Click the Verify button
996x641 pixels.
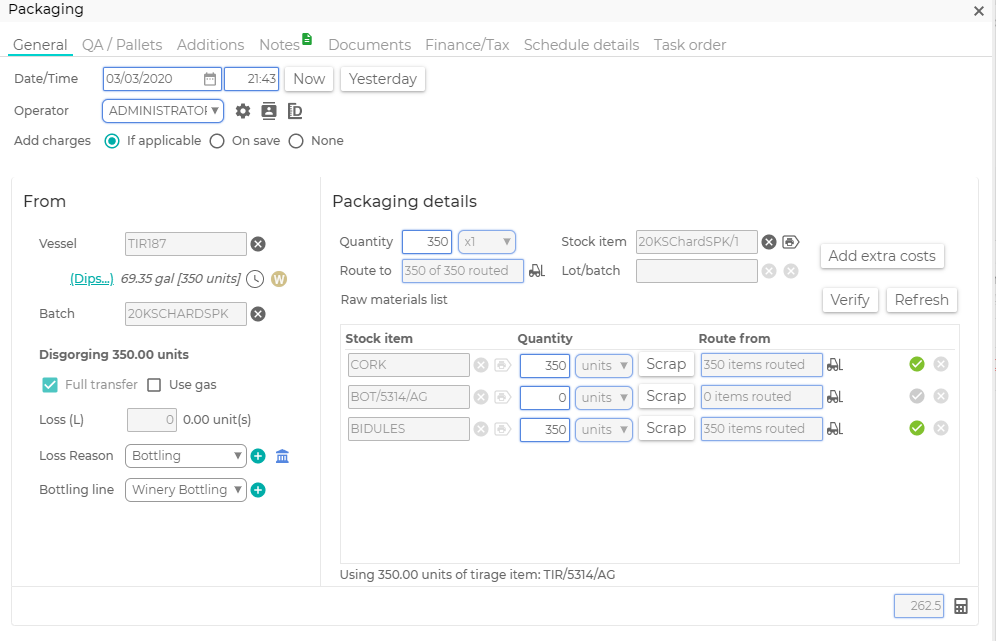pos(850,300)
